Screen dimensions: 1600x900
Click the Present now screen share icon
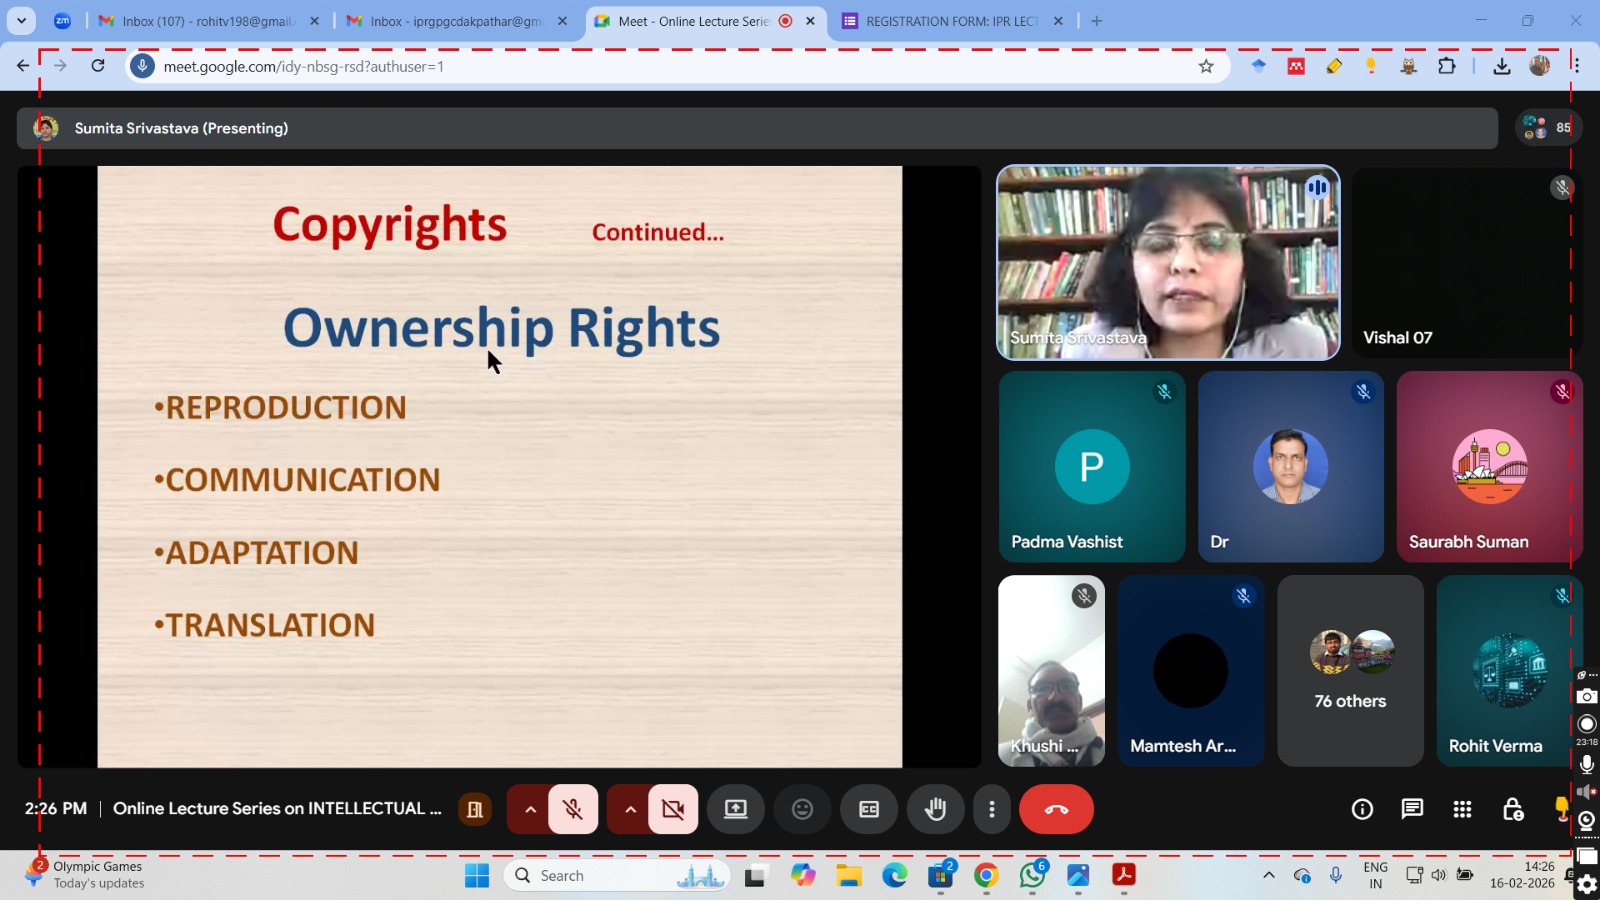736,809
